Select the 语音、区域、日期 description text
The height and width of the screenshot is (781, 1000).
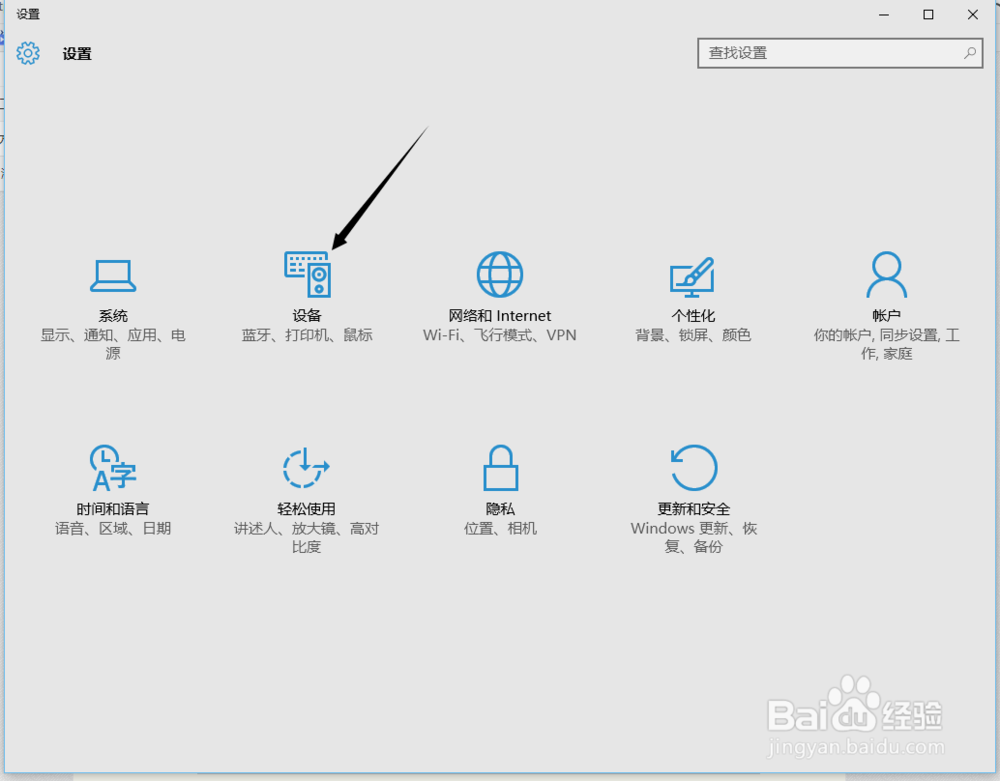tap(112, 528)
